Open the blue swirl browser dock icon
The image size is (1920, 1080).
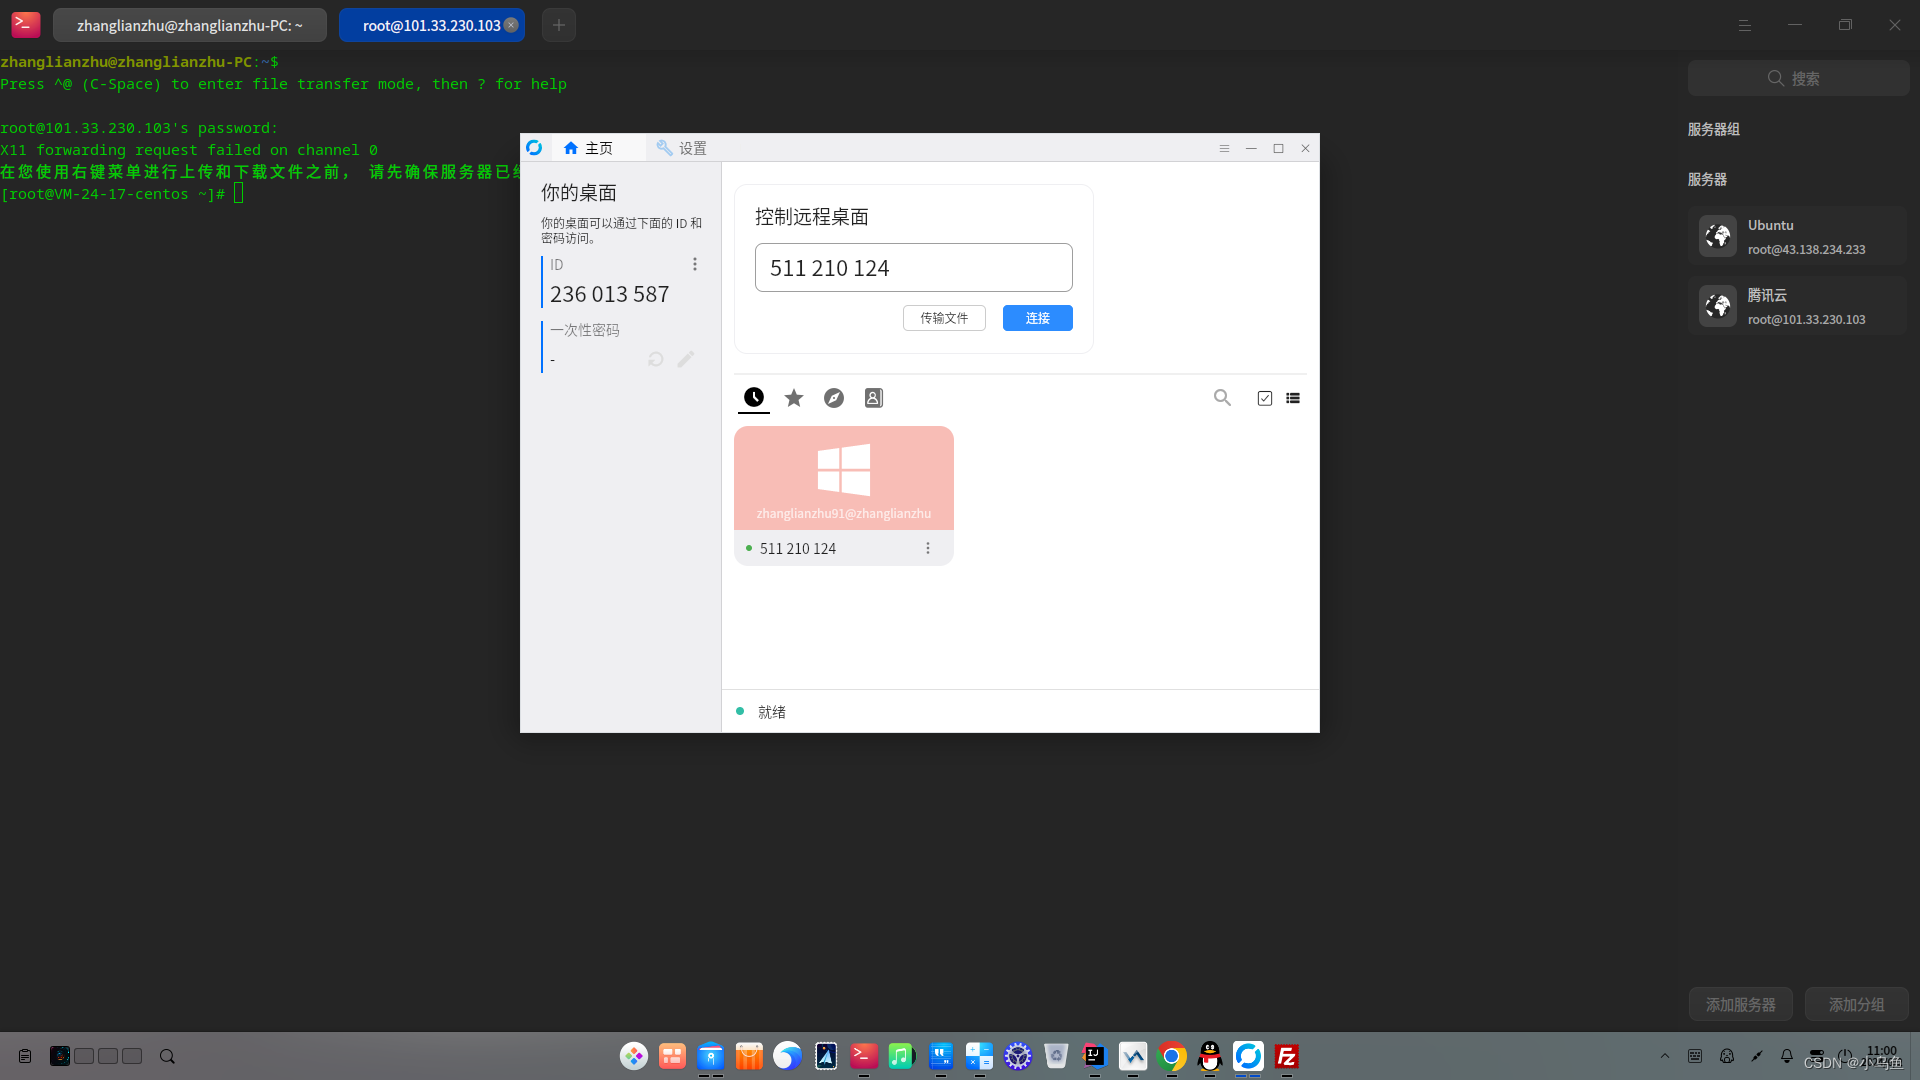pos(788,1056)
